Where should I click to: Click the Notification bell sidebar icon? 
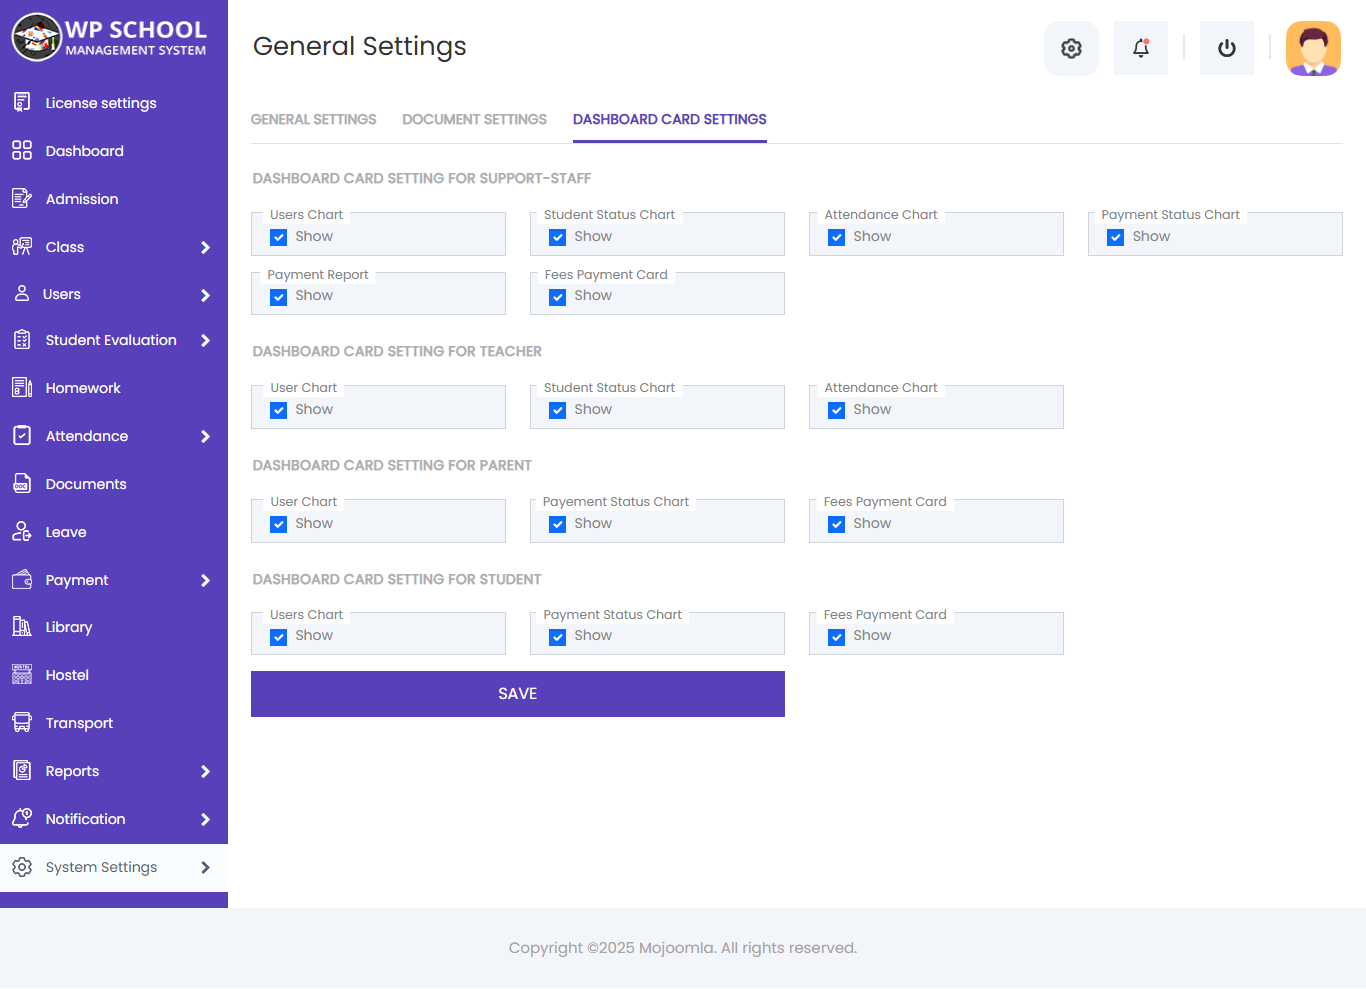22,818
